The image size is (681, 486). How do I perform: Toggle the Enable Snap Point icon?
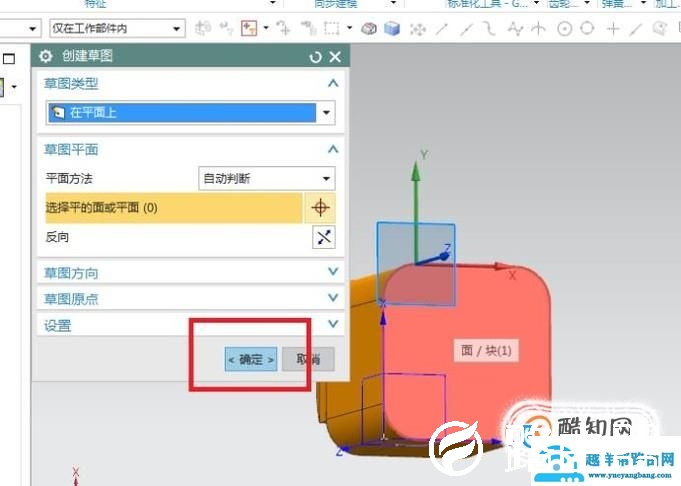[418, 29]
